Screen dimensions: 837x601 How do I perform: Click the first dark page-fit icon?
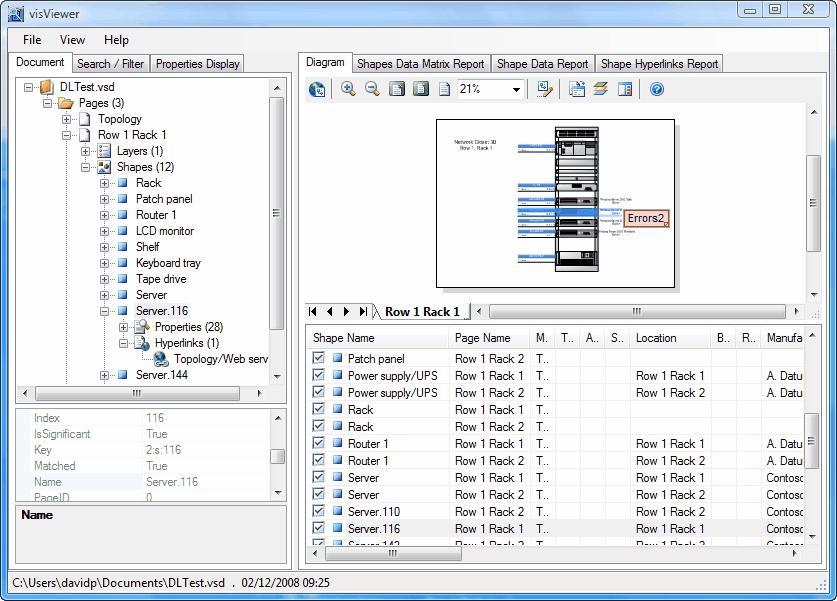(x=397, y=89)
